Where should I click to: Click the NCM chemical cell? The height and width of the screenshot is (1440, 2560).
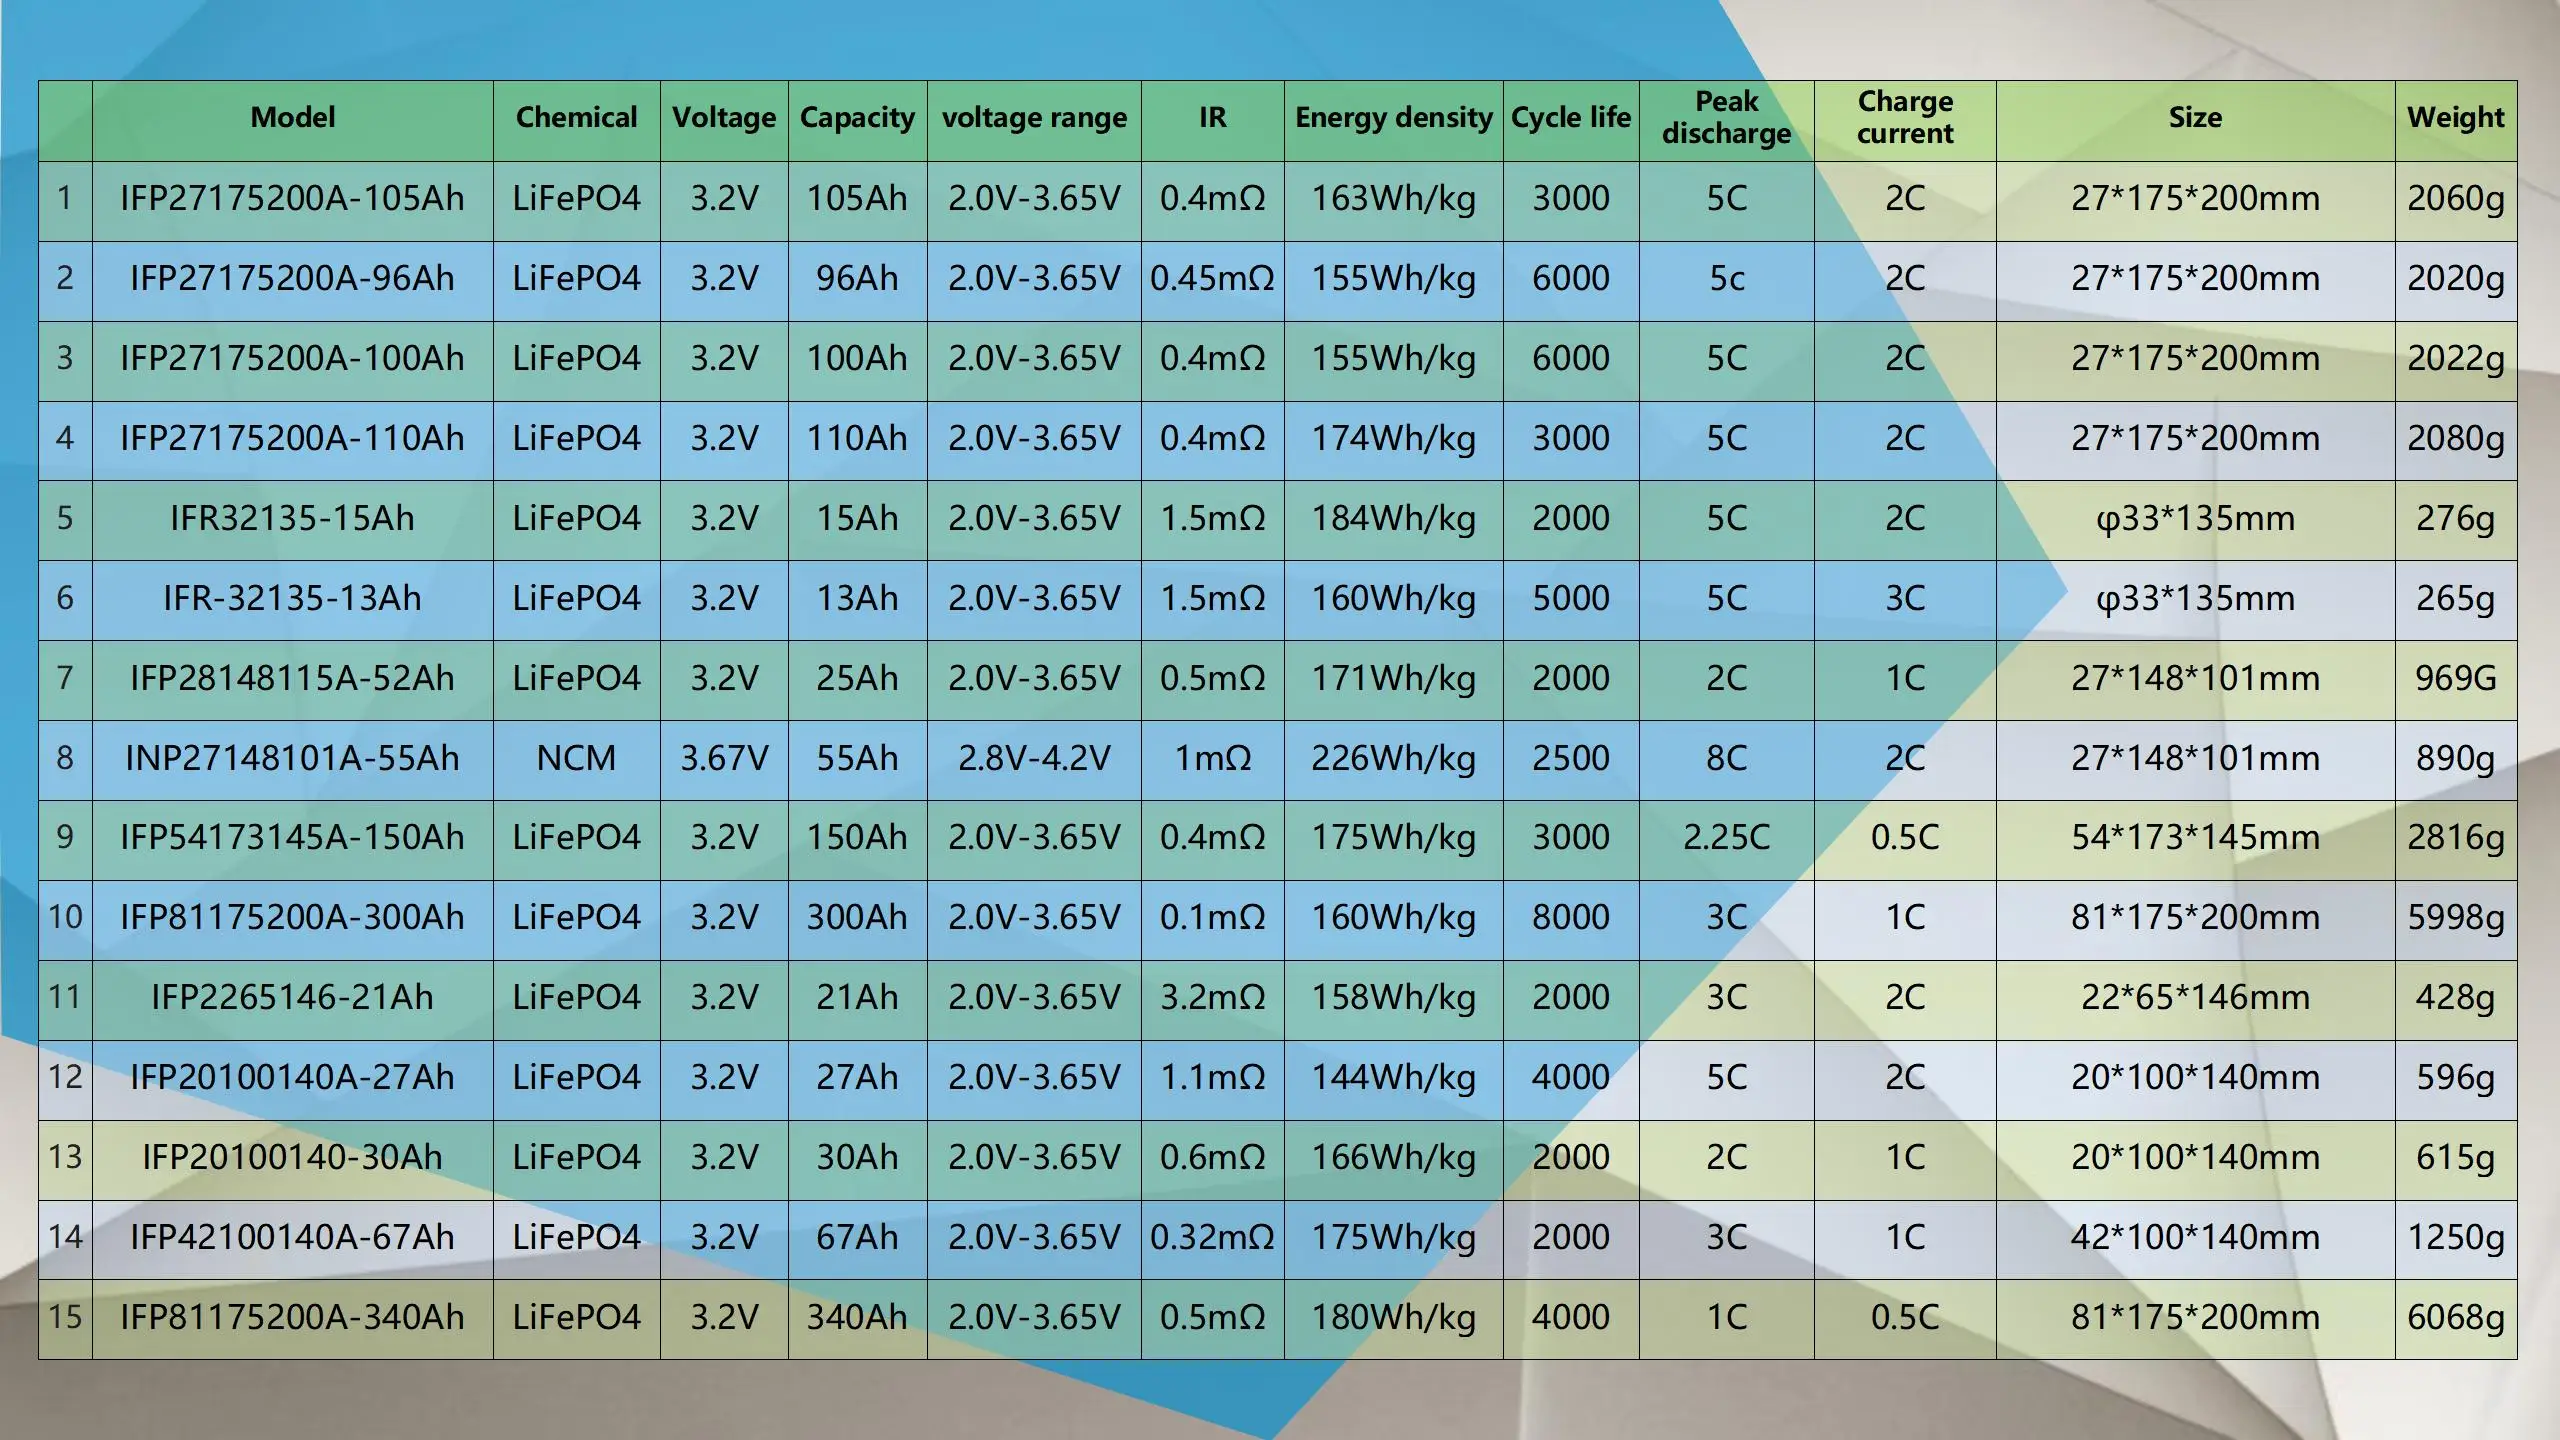[x=576, y=758]
